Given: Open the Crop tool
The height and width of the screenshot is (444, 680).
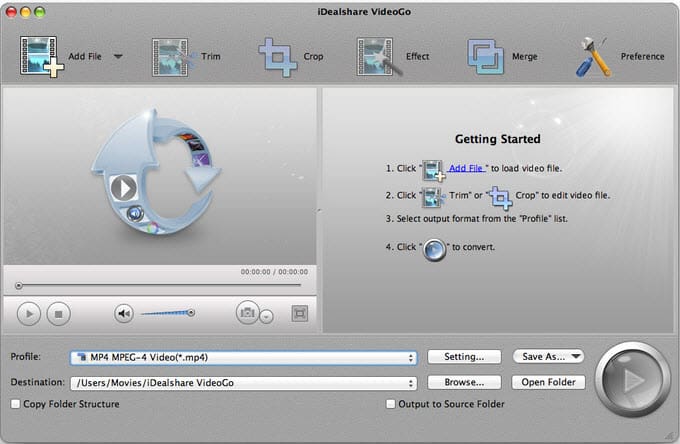Looking at the screenshot, I should [x=291, y=57].
